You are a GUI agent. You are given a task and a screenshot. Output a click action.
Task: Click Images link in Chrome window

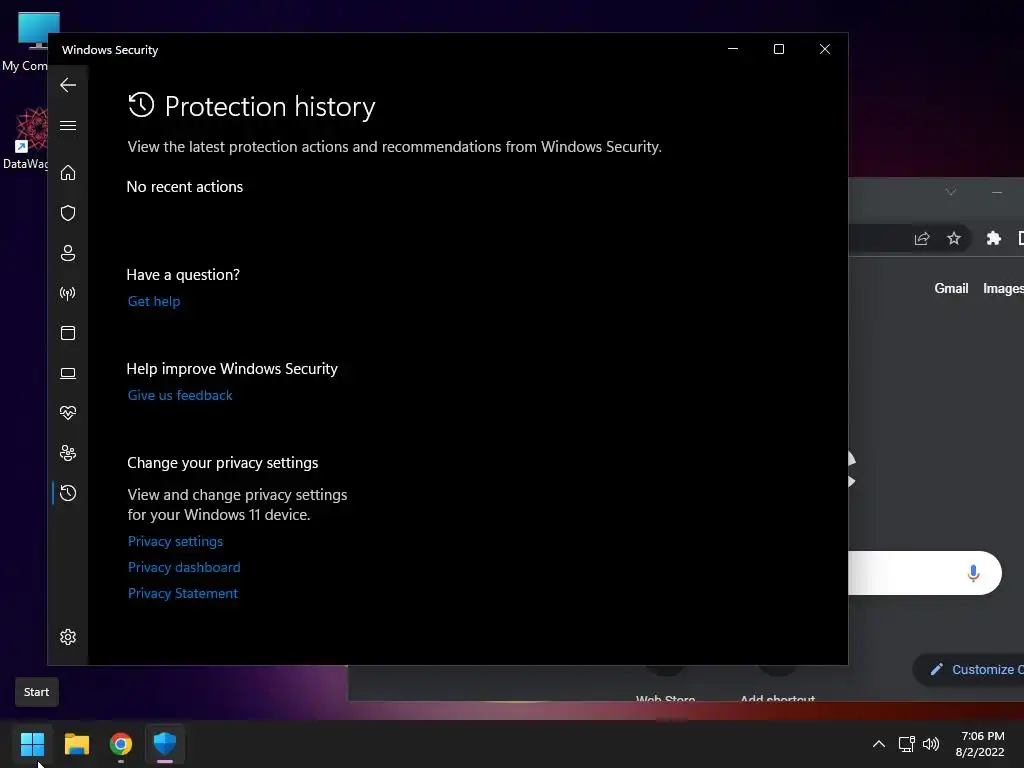tap(1003, 289)
